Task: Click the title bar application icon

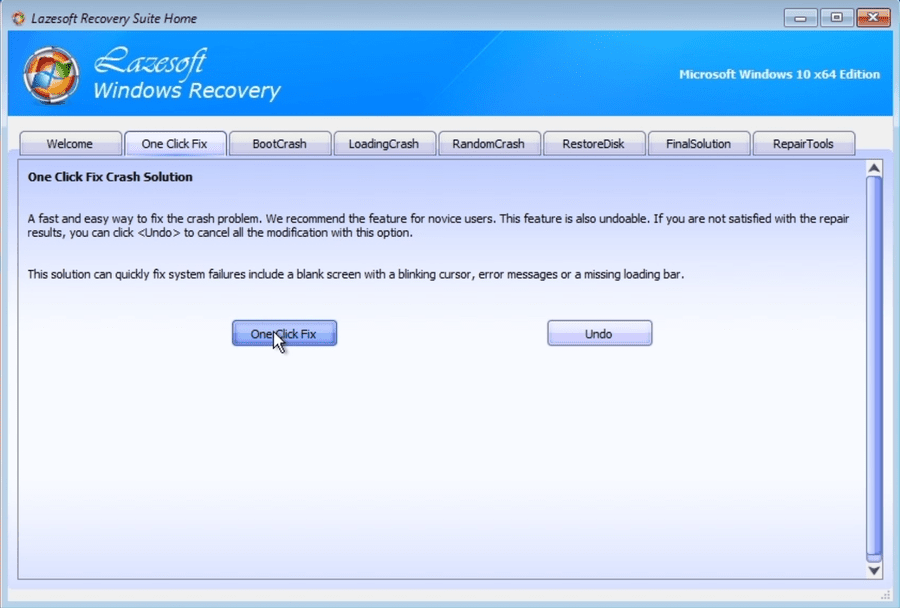Action: pos(18,18)
